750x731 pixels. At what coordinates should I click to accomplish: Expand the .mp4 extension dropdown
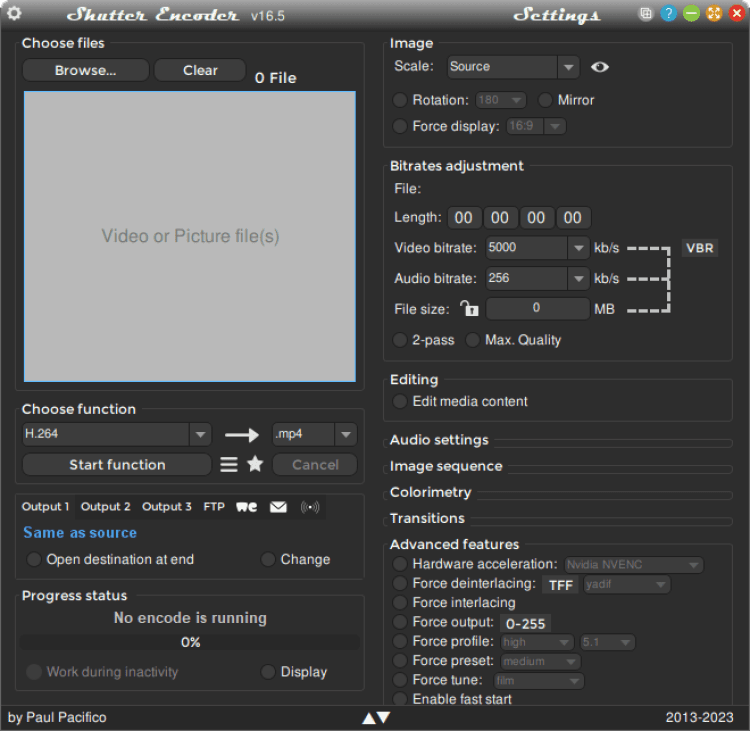pyautogui.click(x=346, y=434)
